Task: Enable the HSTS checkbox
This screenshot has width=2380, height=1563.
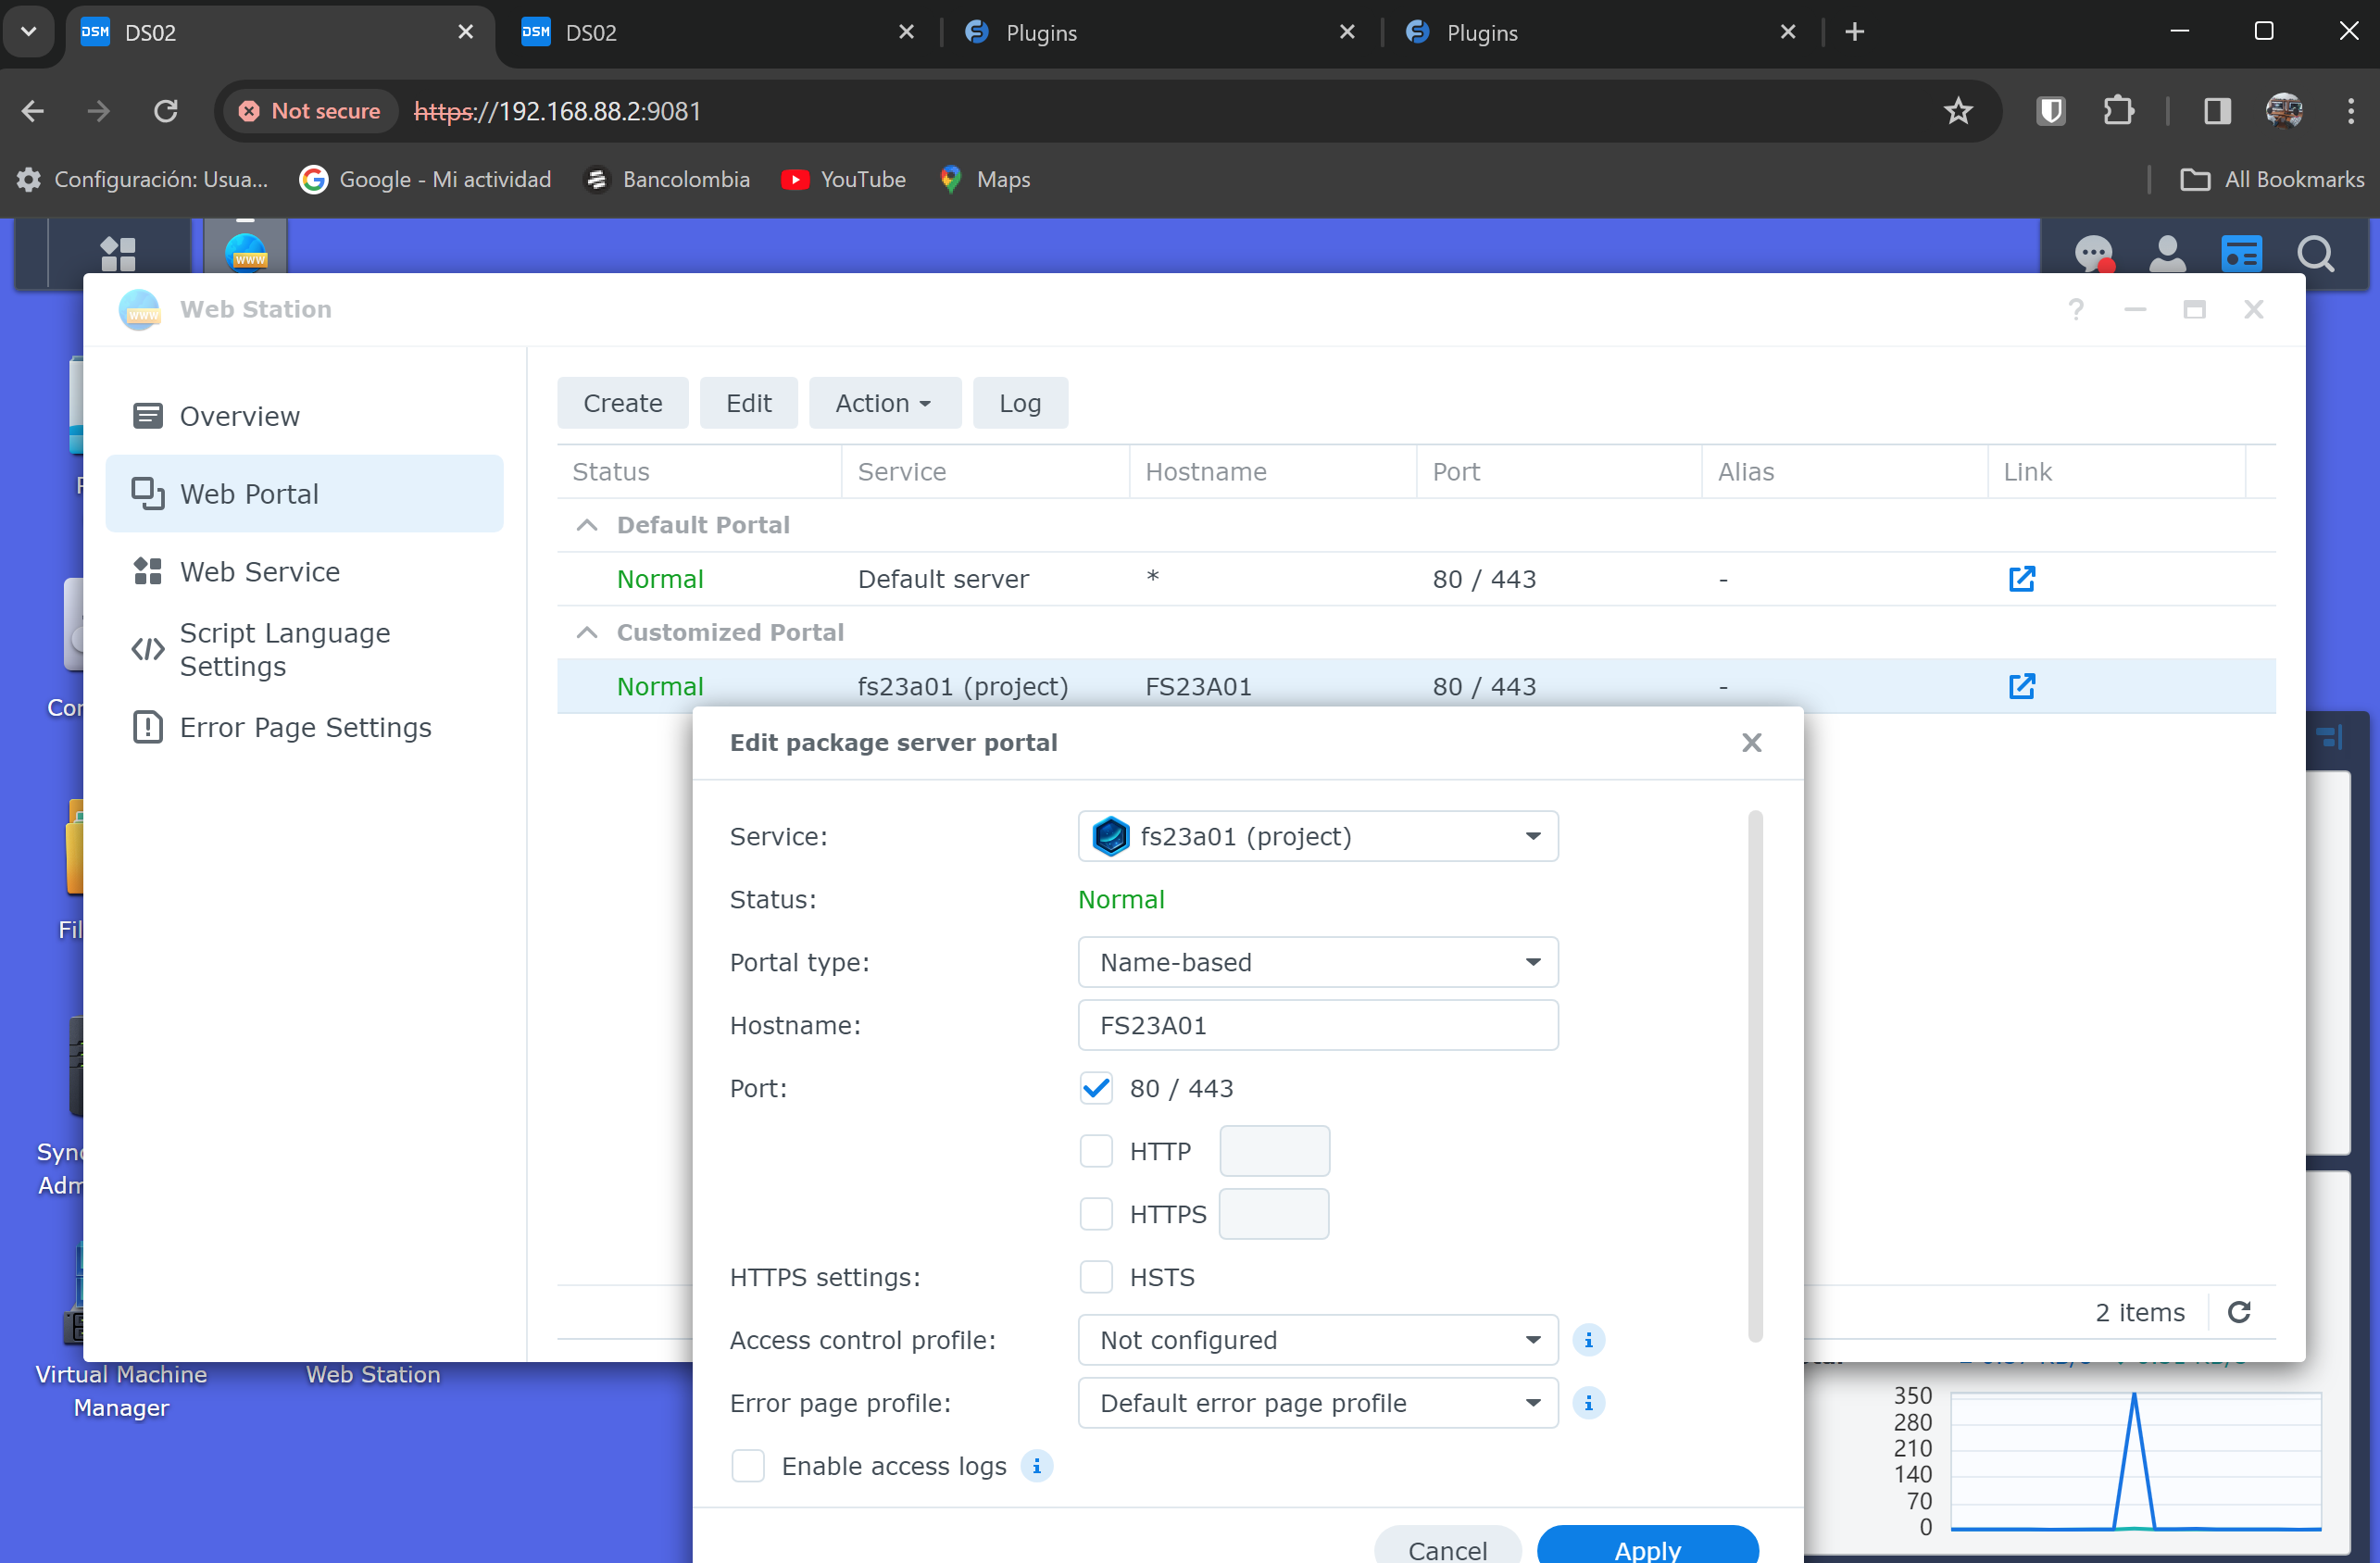Action: coord(1096,1277)
